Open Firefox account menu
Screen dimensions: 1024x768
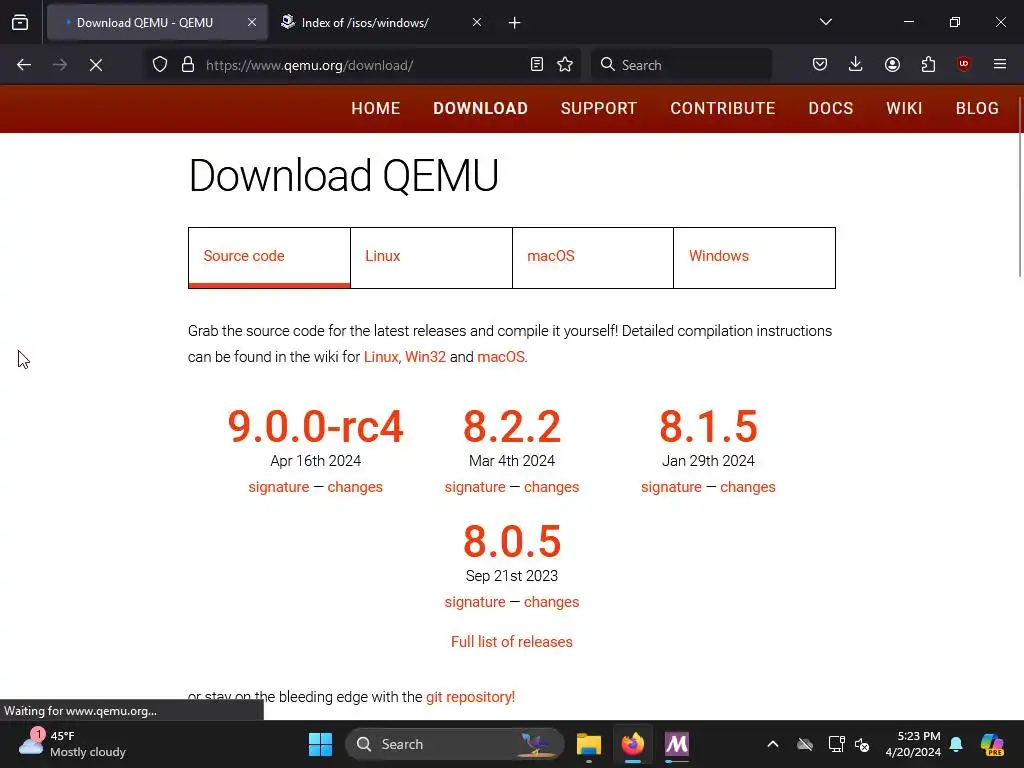[892, 64]
